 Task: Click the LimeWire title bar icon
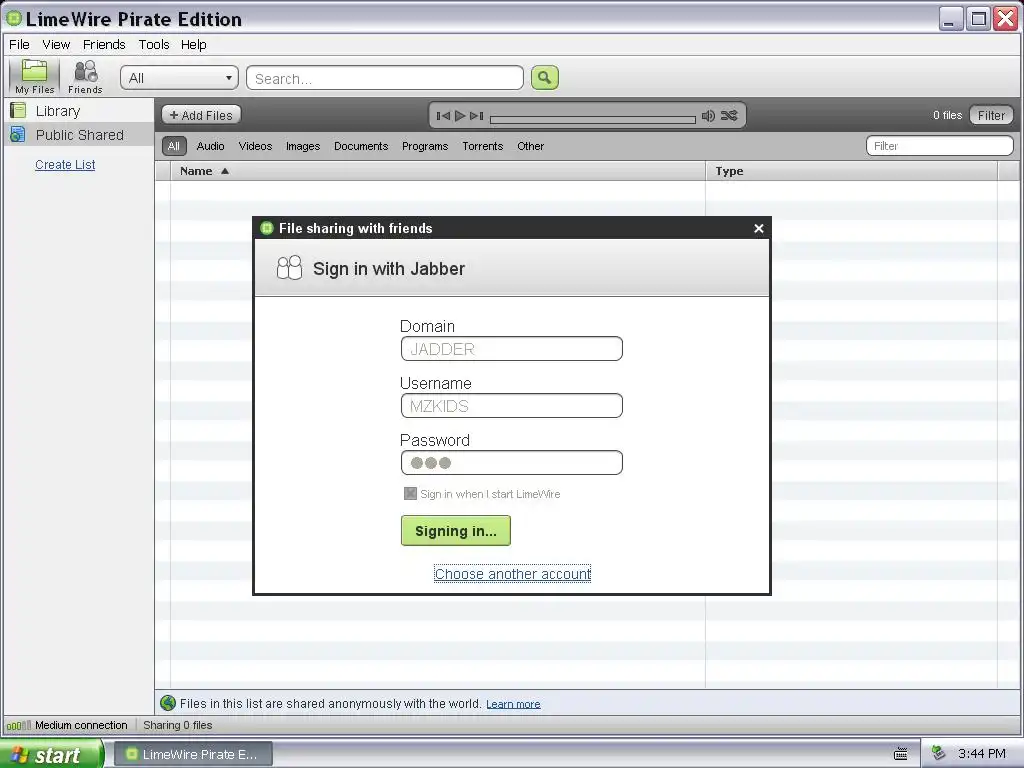coord(14,18)
